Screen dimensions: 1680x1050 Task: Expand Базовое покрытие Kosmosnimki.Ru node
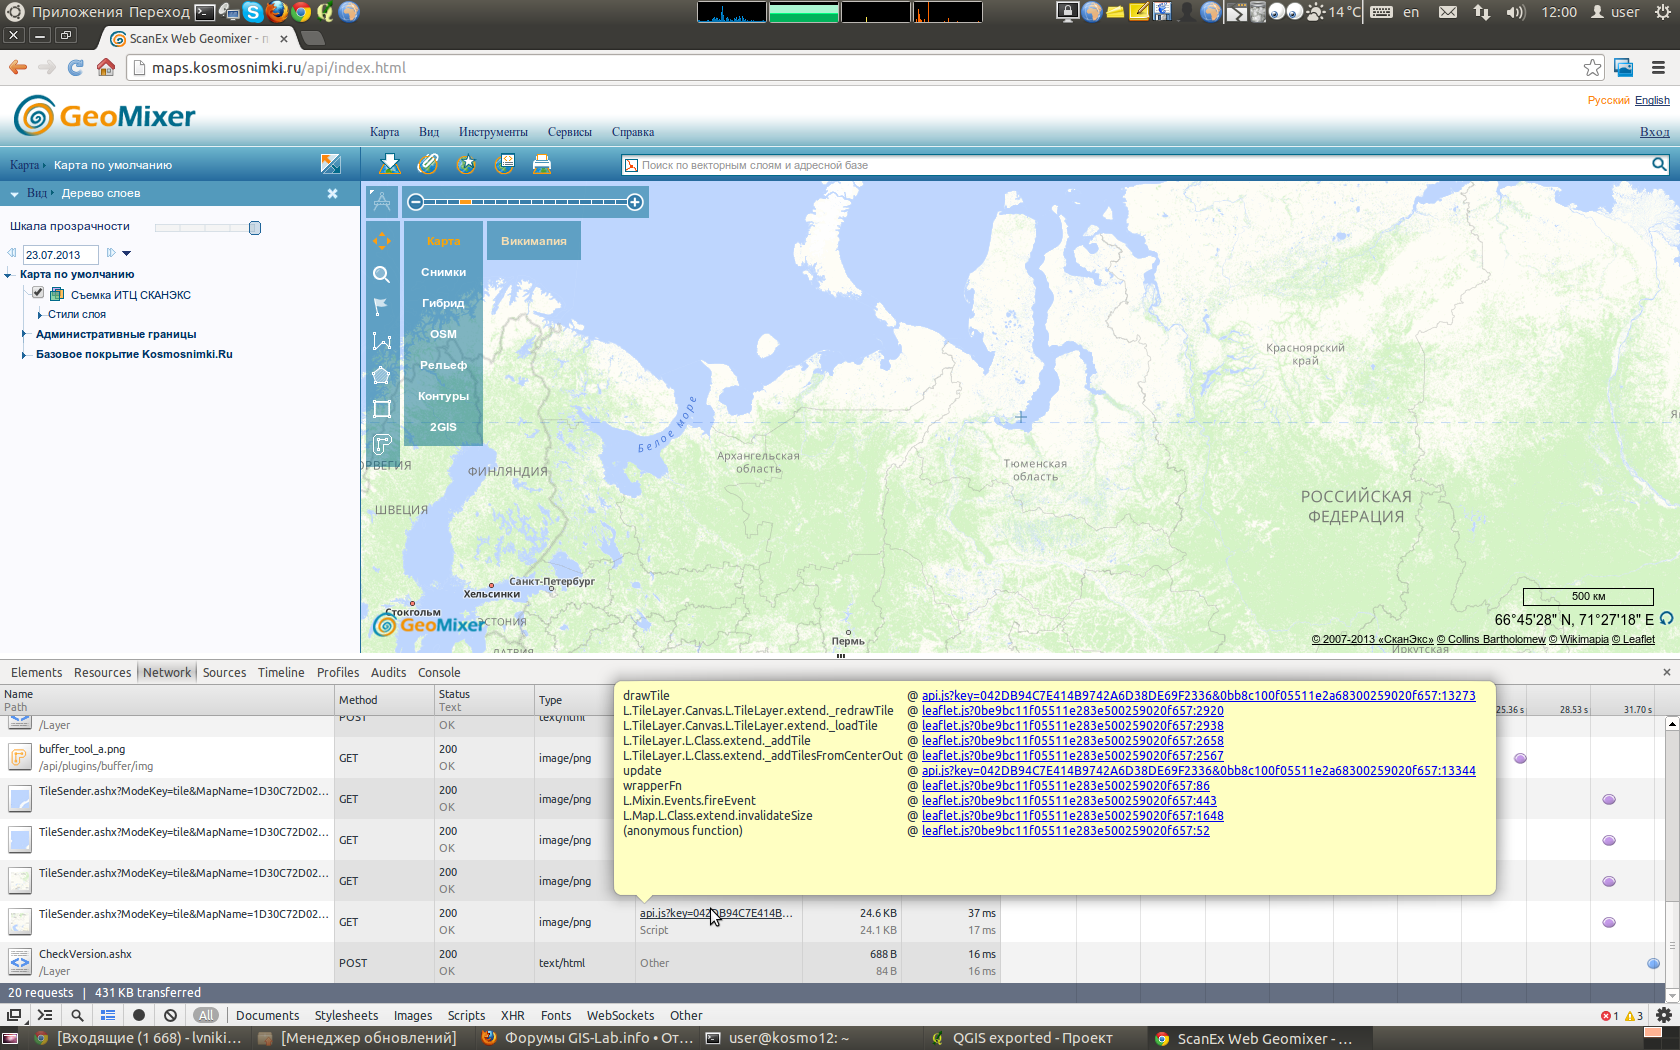[x=24, y=354]
